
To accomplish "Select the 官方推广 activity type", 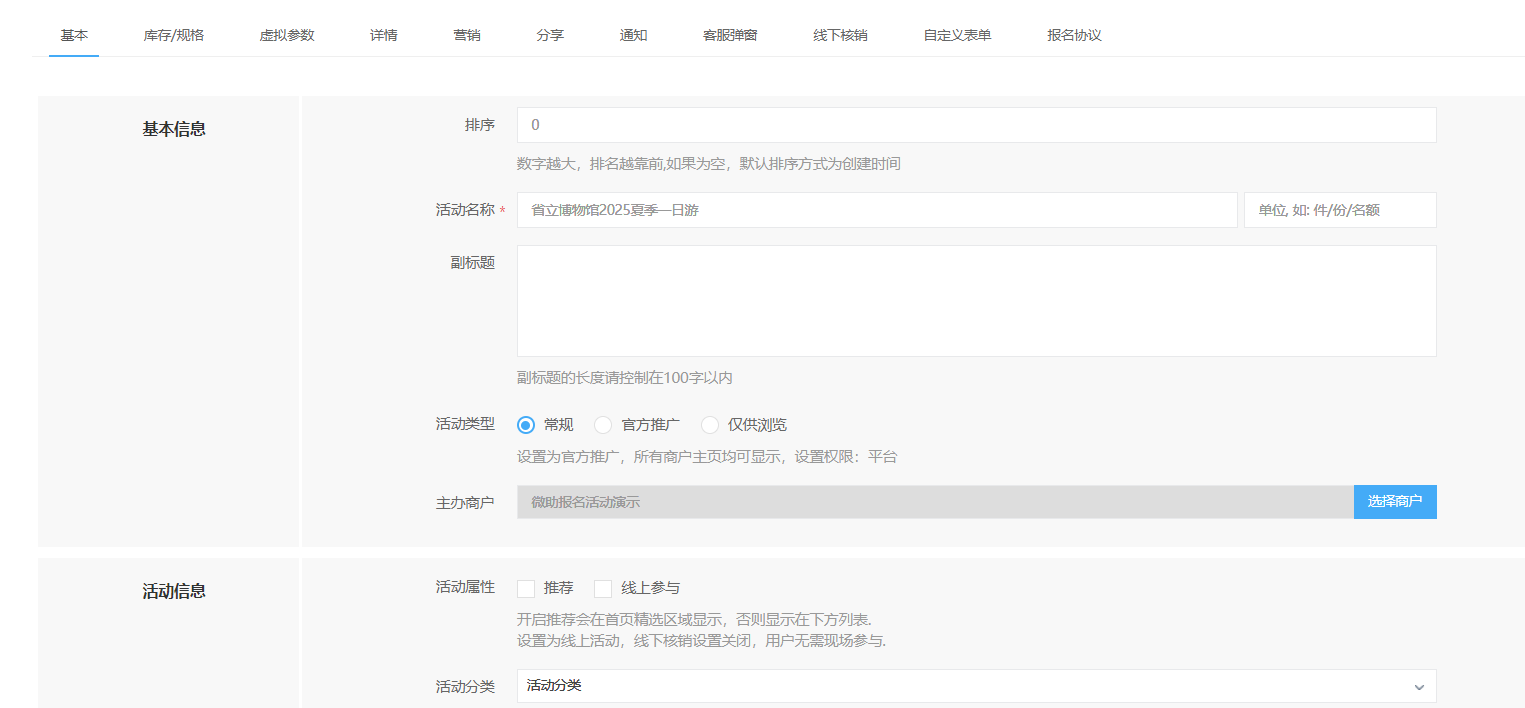I will point(603,424).
